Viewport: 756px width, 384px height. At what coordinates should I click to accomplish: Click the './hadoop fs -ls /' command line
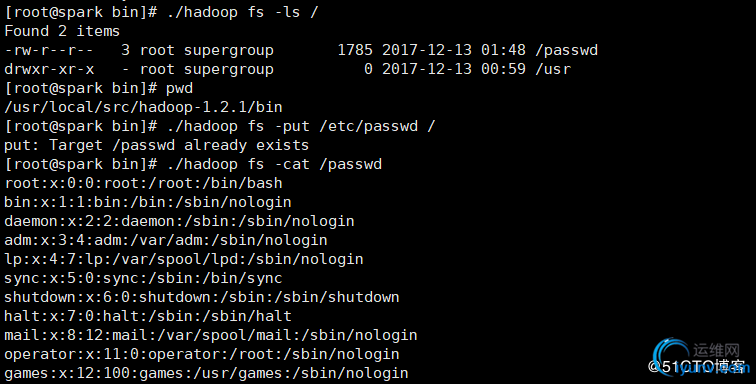point(162,12)
